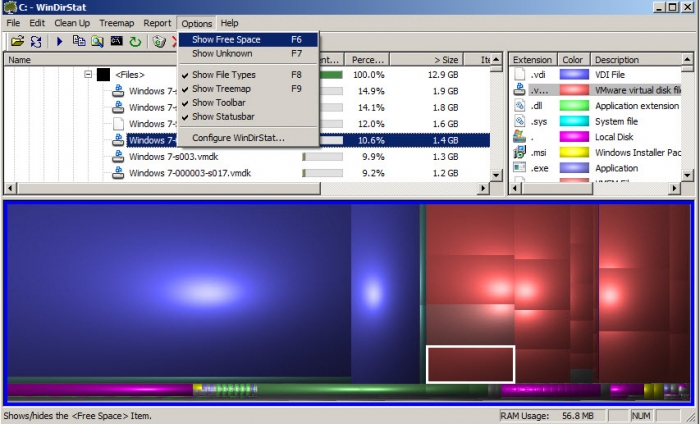Click the disk icon in the 14.1% row
Viewport: 700px width, 424px height.
tap(118, 107)
